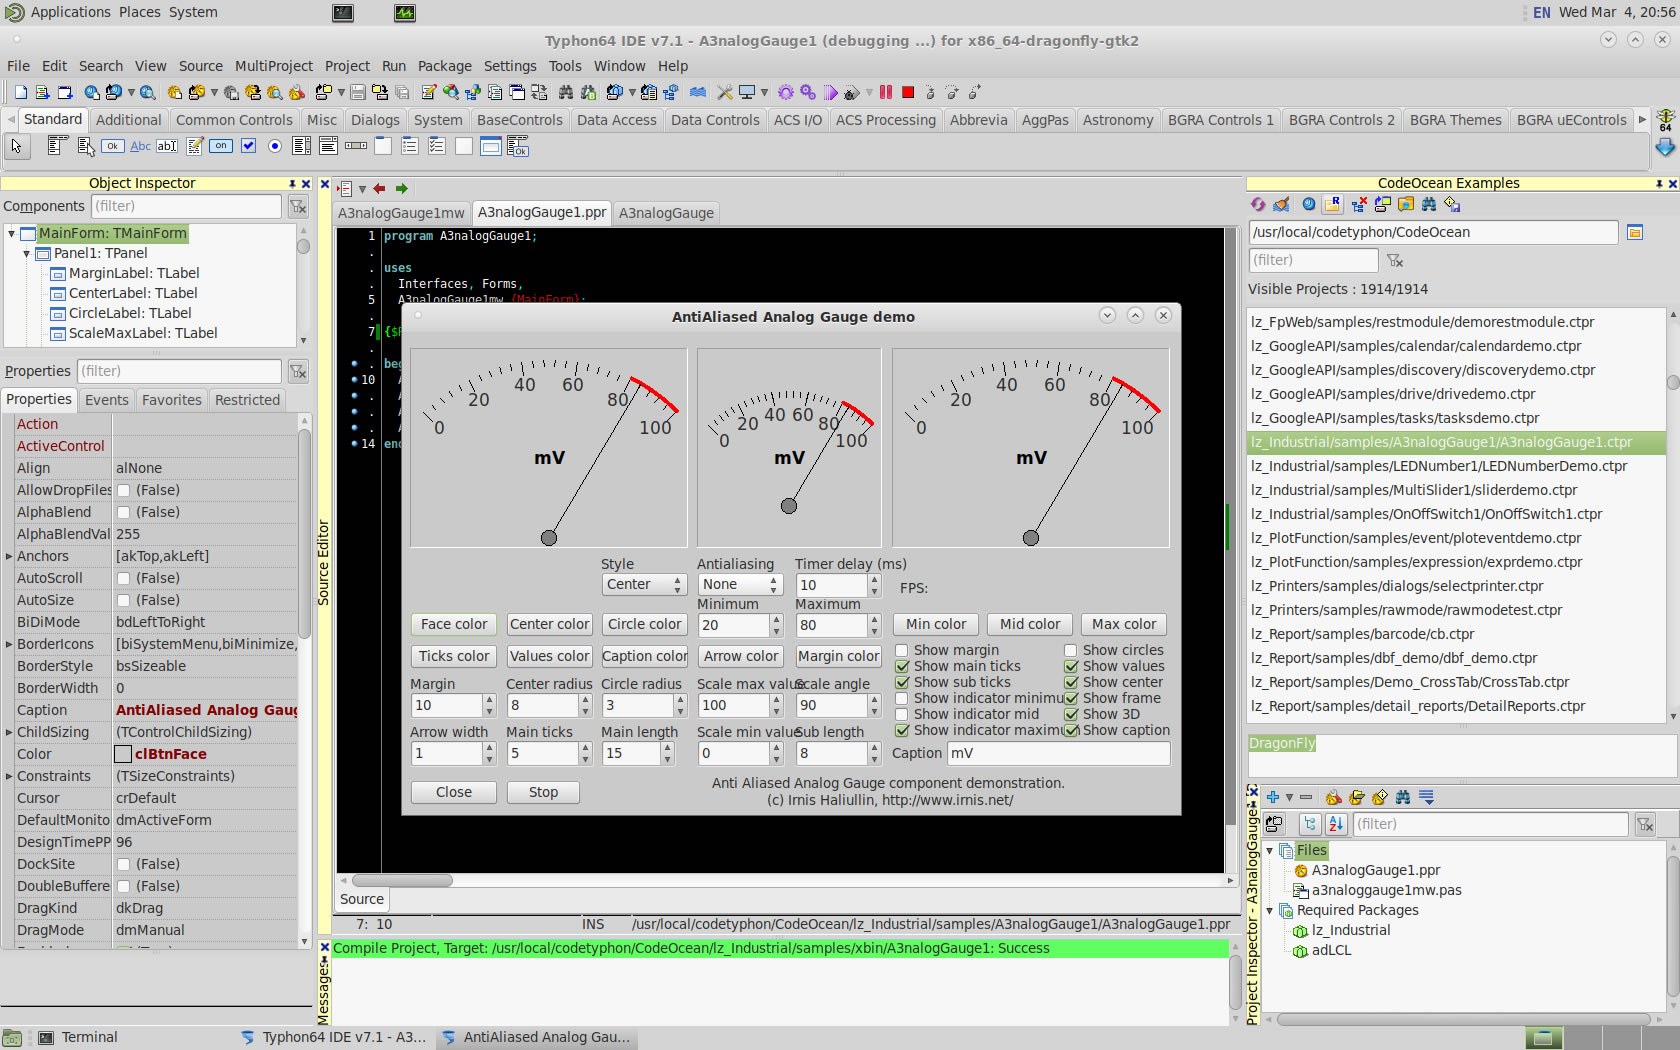Select the TEdit component in Standard palette

point(167,146)
